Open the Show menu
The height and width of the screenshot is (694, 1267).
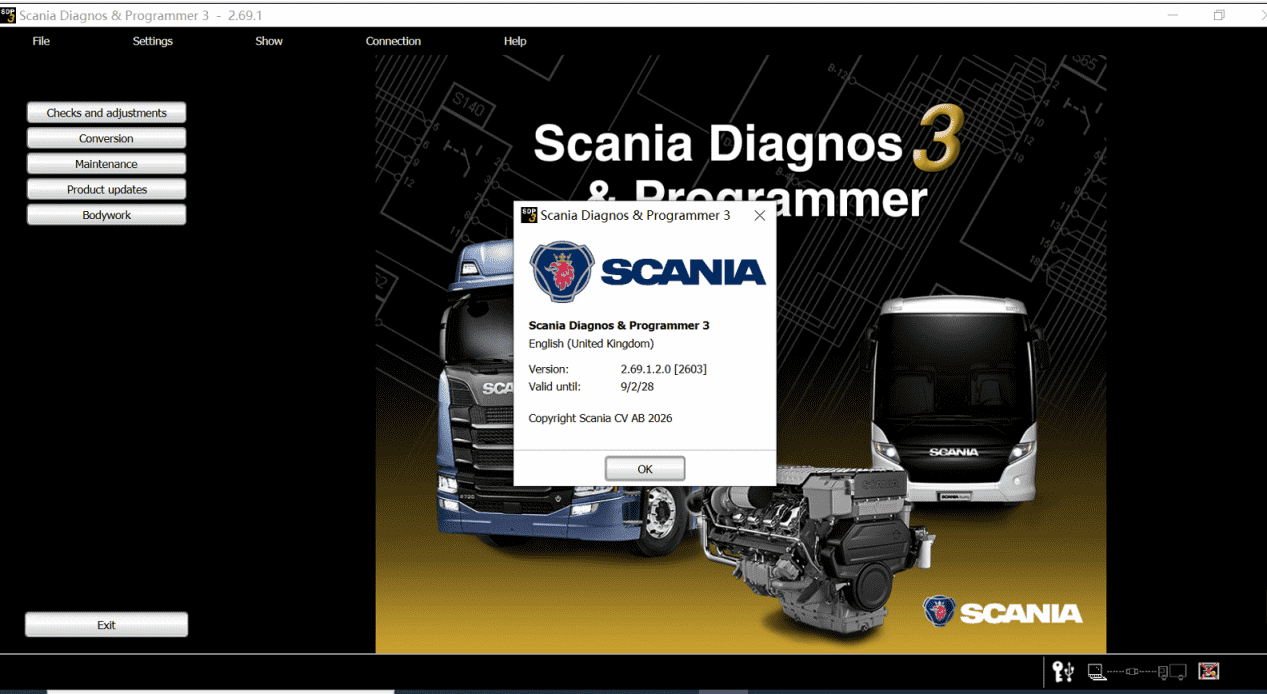(x=269, y=41)
